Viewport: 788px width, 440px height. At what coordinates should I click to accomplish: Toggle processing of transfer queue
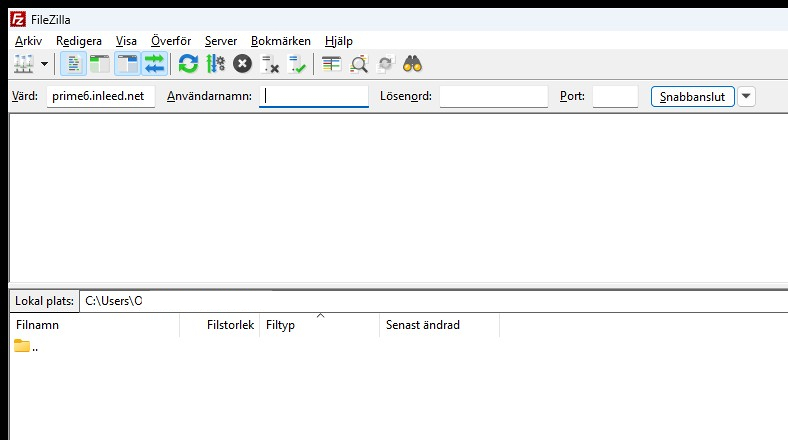pos(215,64)
